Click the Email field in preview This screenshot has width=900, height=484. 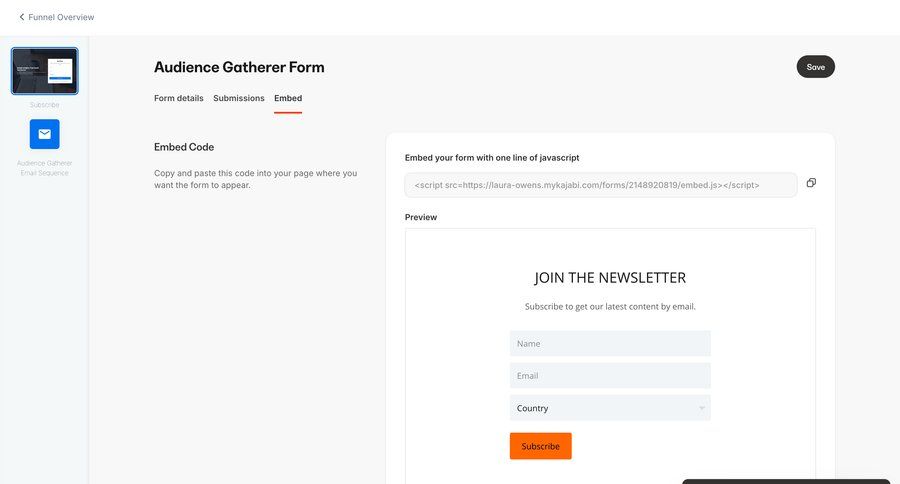(610, 376)
